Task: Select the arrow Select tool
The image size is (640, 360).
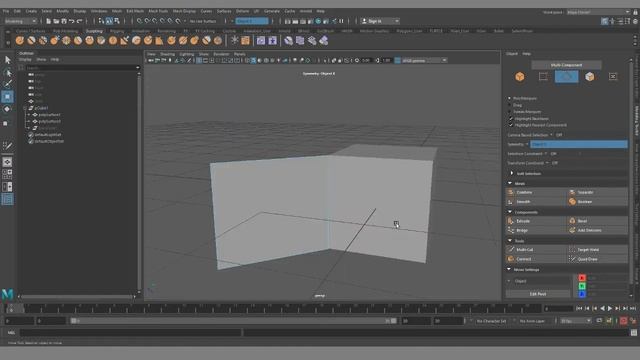Action: point(7,60)
